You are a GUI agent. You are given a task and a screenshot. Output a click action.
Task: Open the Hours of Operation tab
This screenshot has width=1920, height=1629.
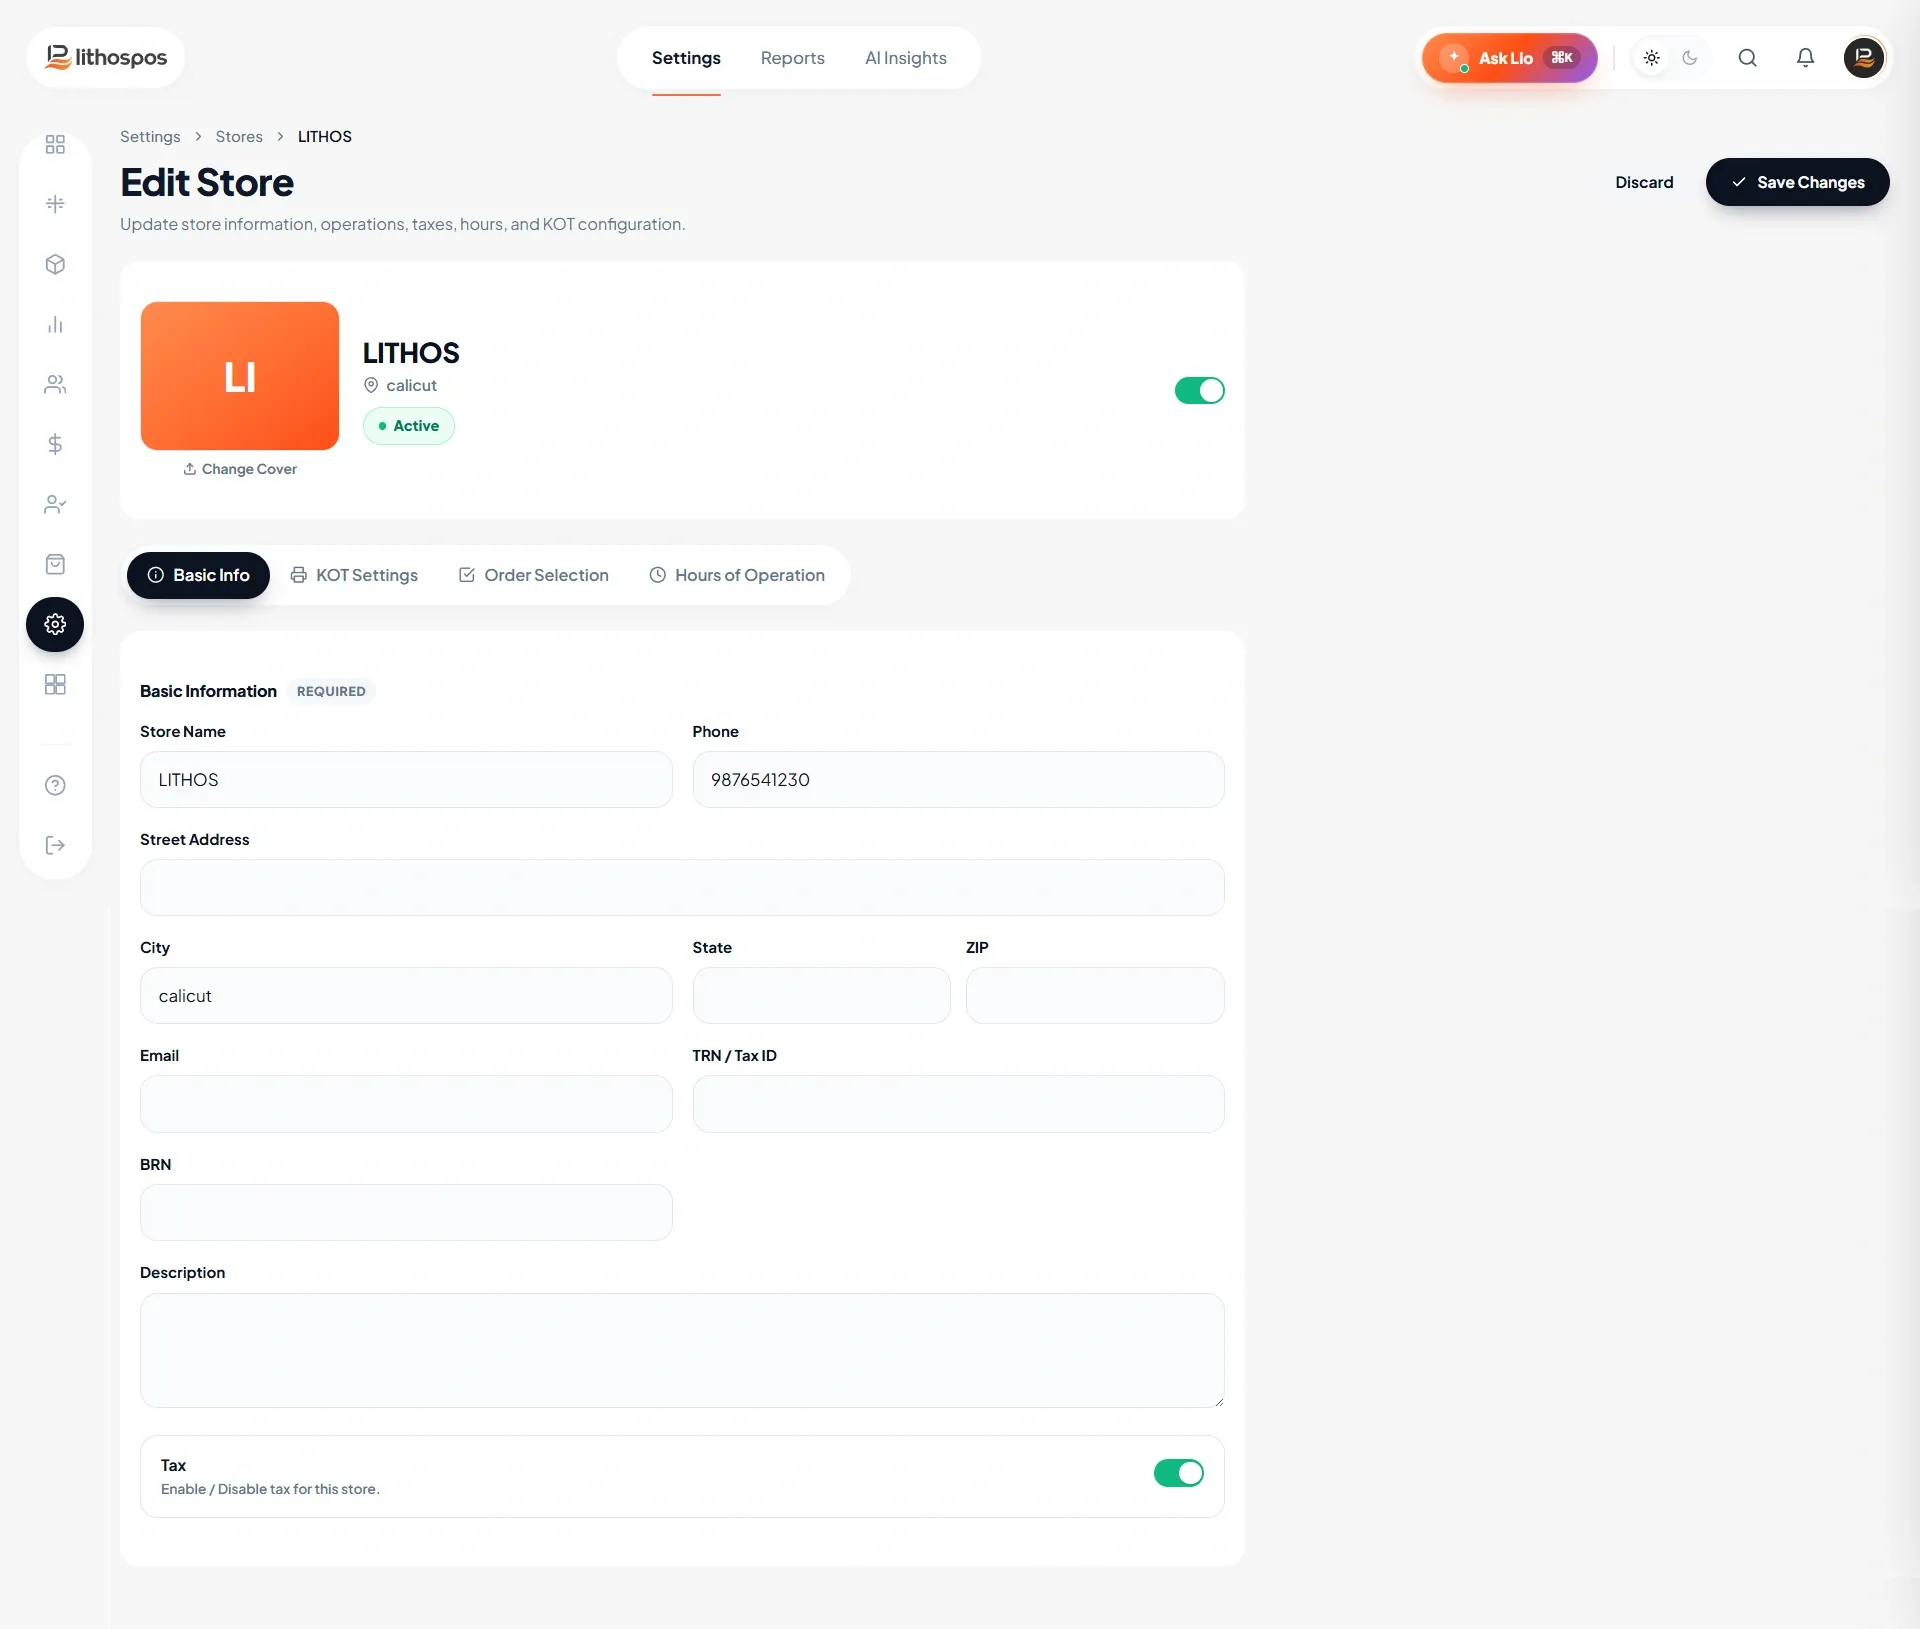[737, 575]
